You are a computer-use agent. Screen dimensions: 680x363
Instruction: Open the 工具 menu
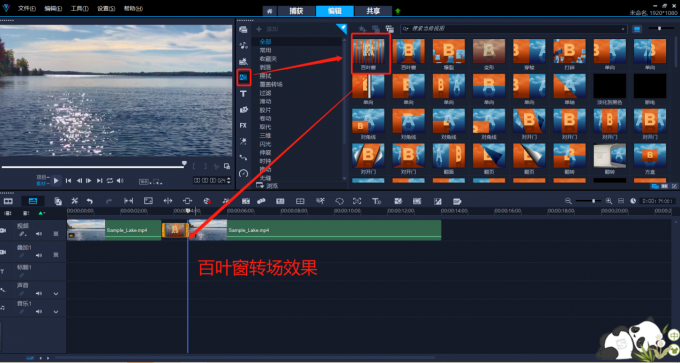pos(80,9)
